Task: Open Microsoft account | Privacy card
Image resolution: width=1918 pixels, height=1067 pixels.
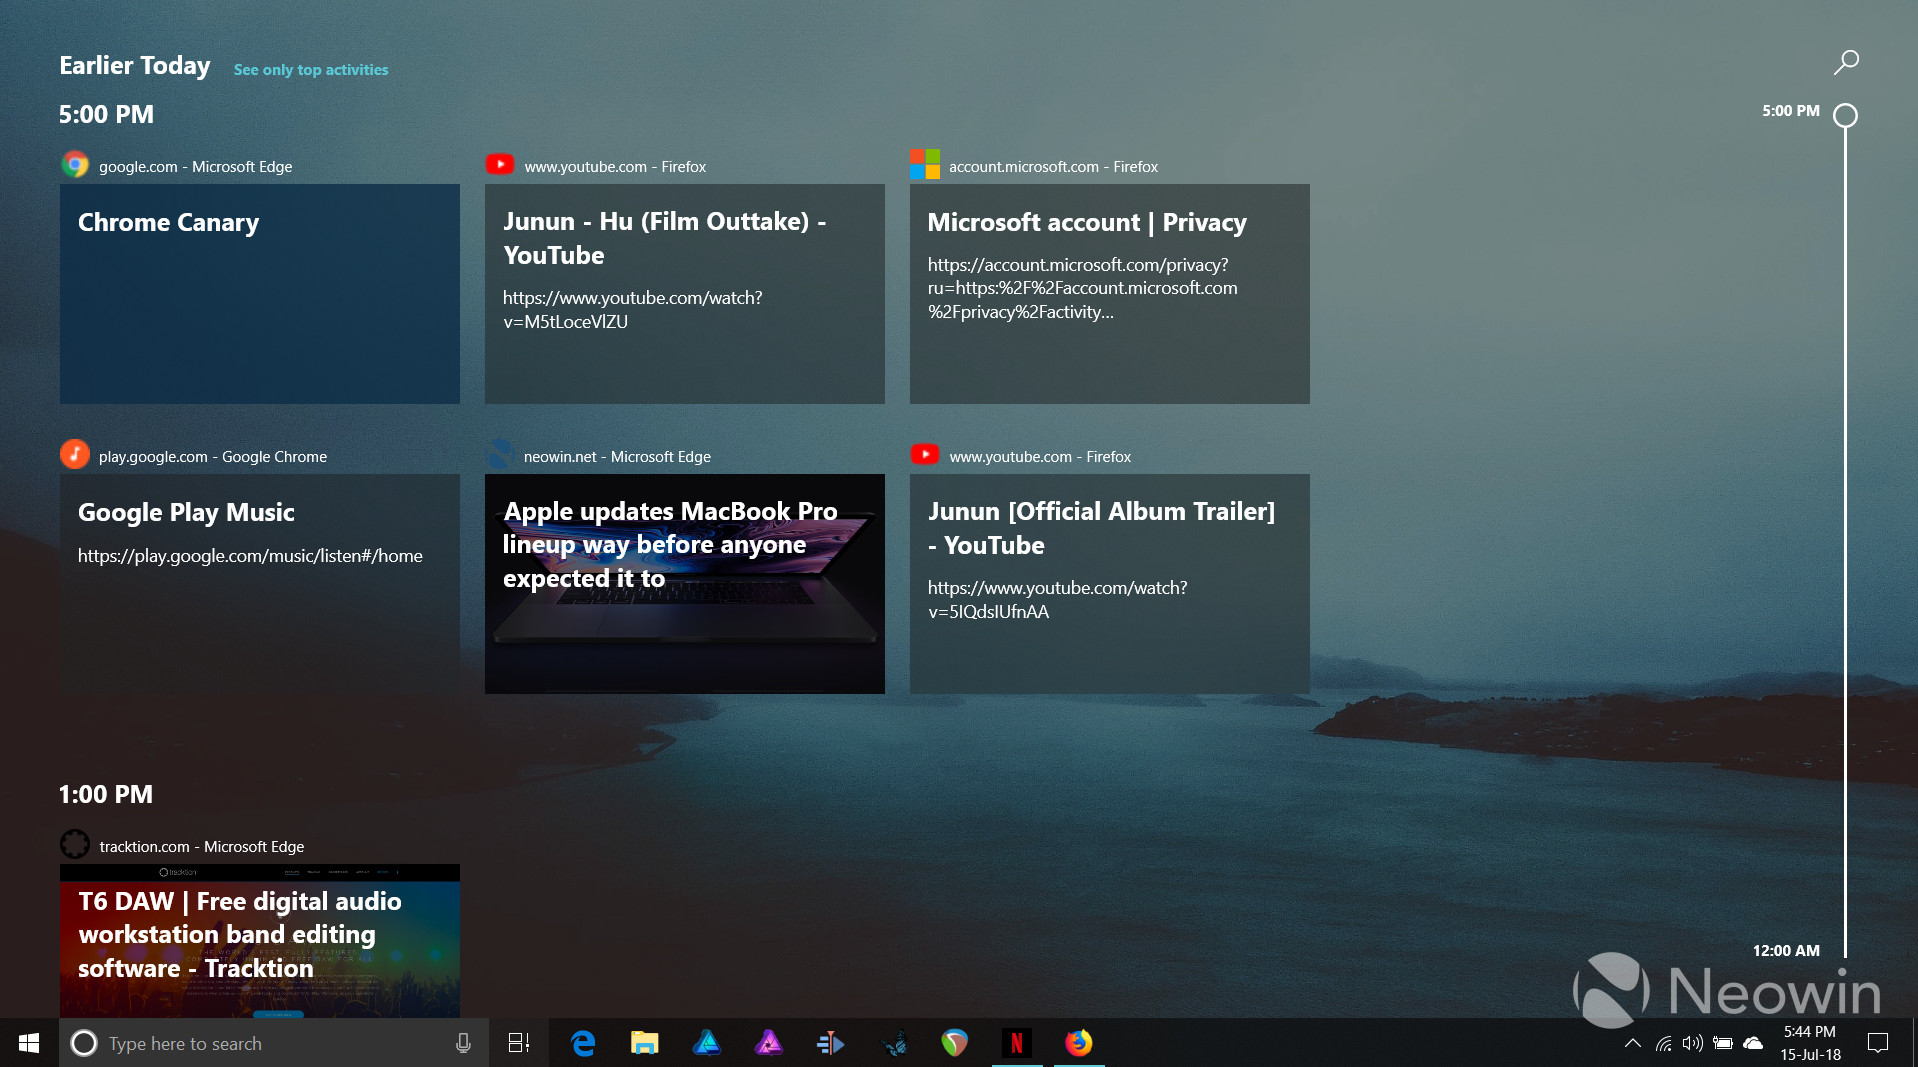Action: pos(1110,294)
